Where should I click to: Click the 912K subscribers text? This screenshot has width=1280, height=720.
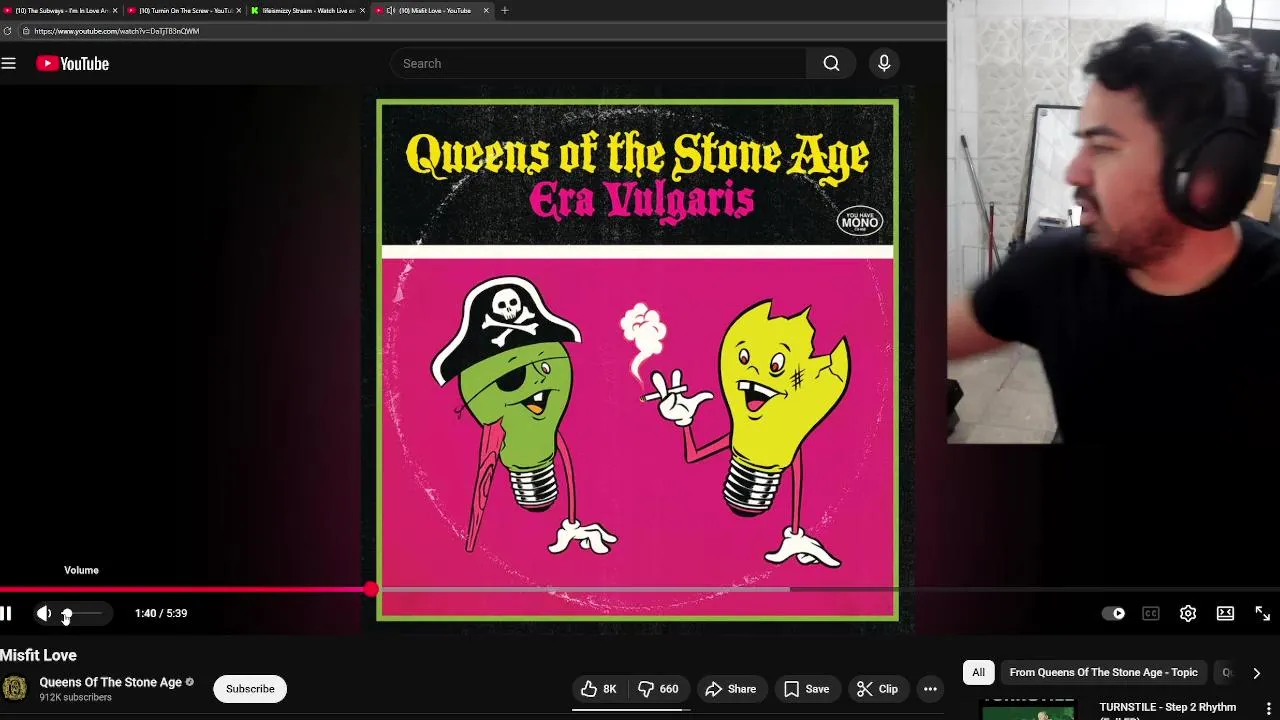coord(75,698)
